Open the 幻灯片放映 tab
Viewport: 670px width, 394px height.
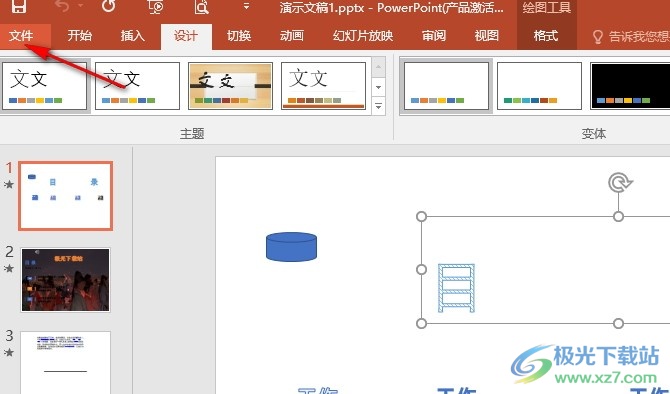coord(363,36)
